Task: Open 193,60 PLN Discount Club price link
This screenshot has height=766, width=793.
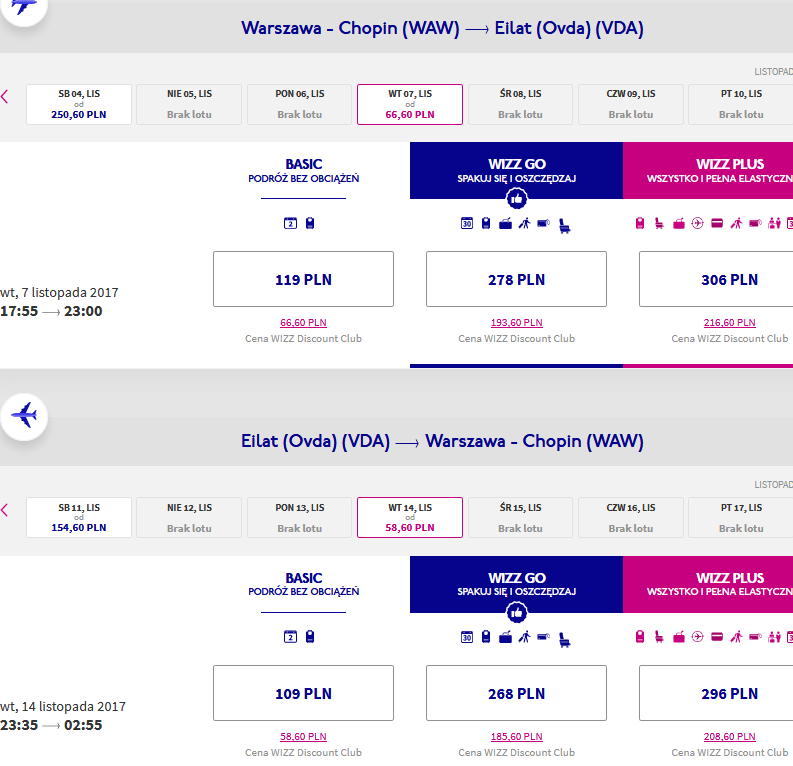Action: click(x=516, y=323)
